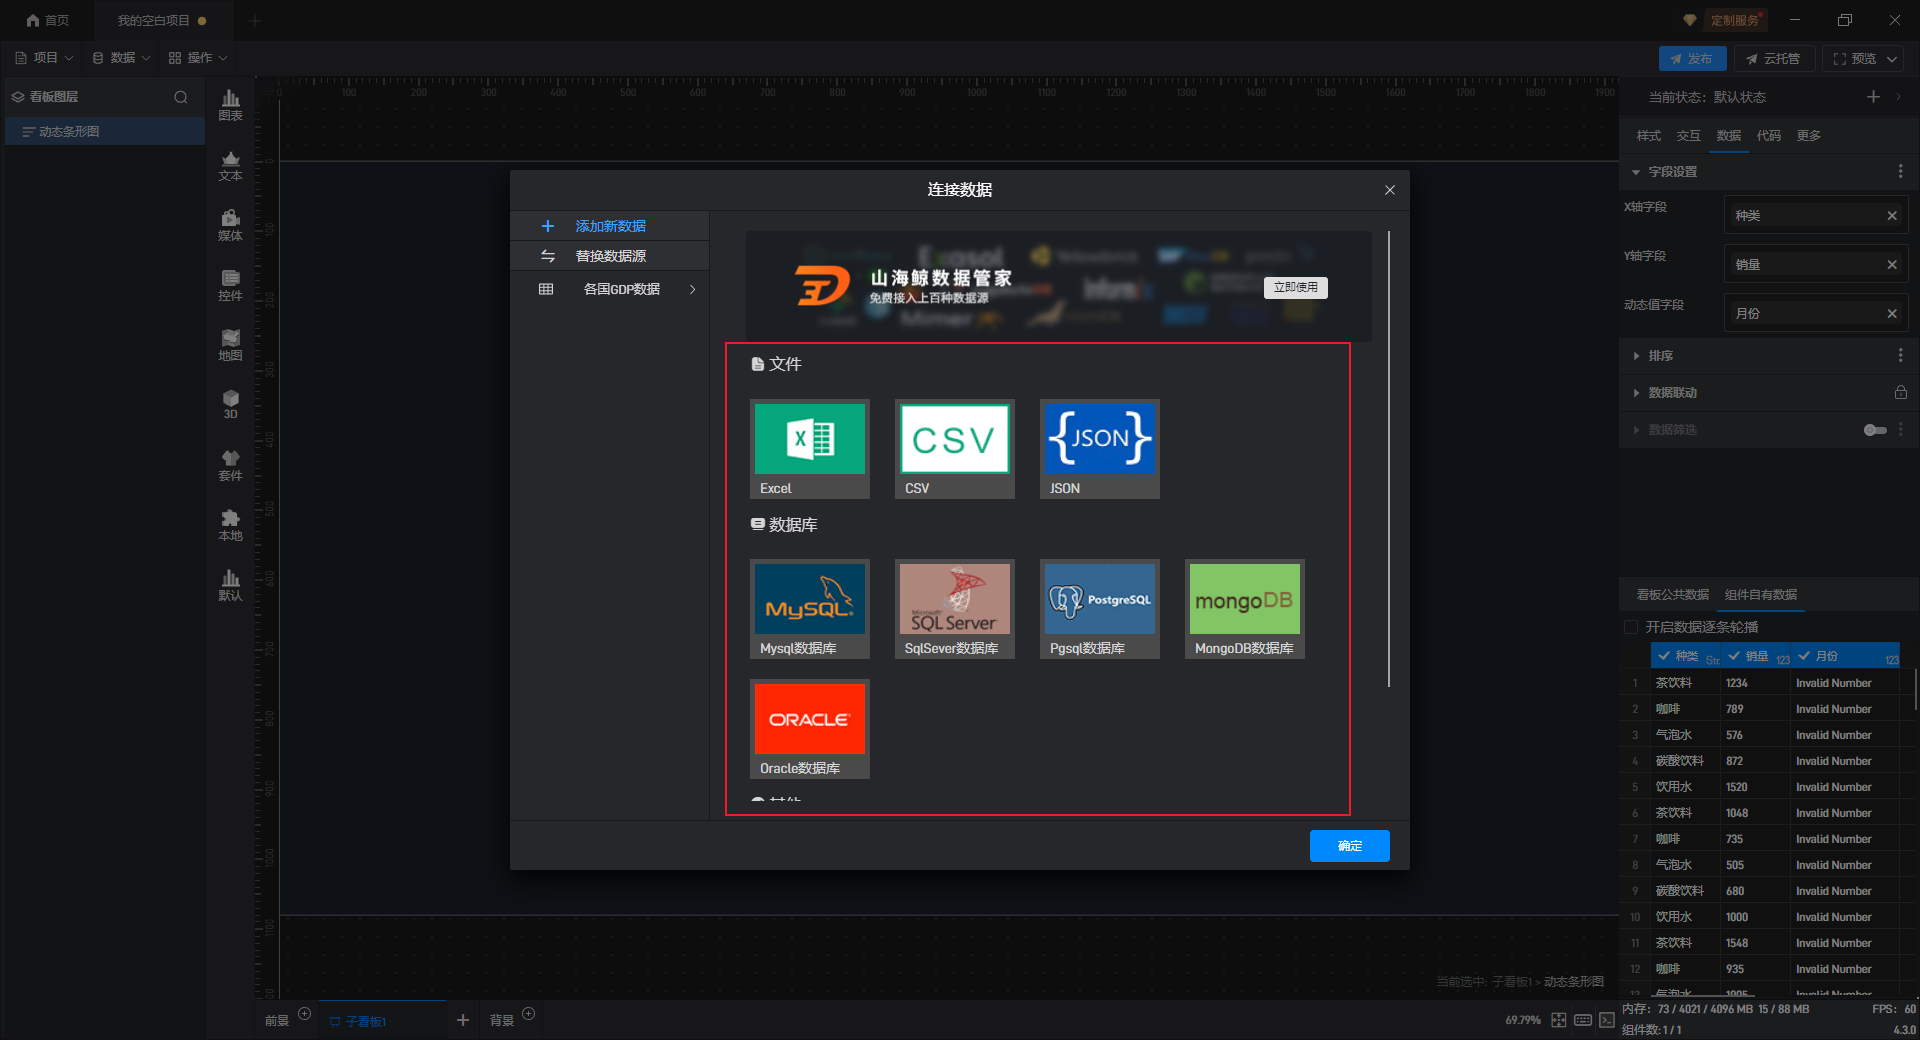Open 云托管 cloud hosting
Viewport: 1920px width, 1040px height.
click(x=1774, y=59)
